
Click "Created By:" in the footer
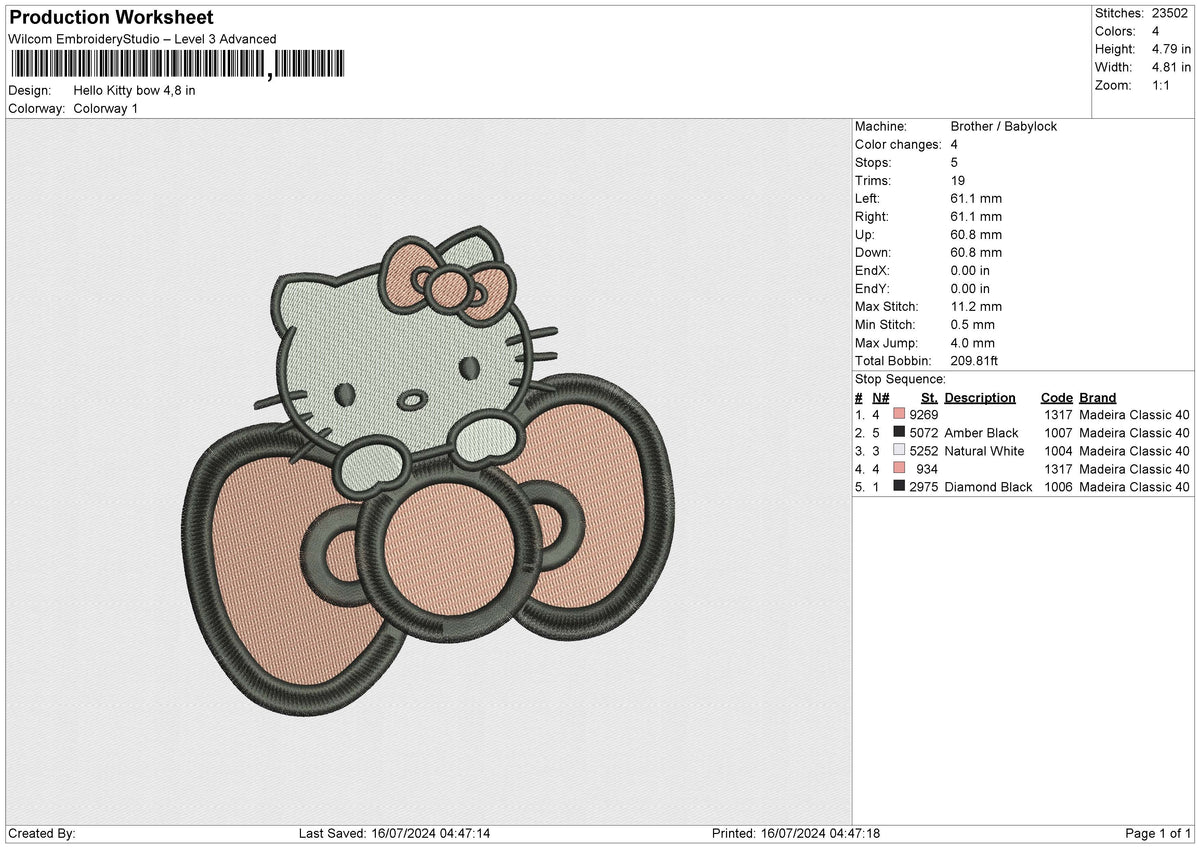[42, 833]
